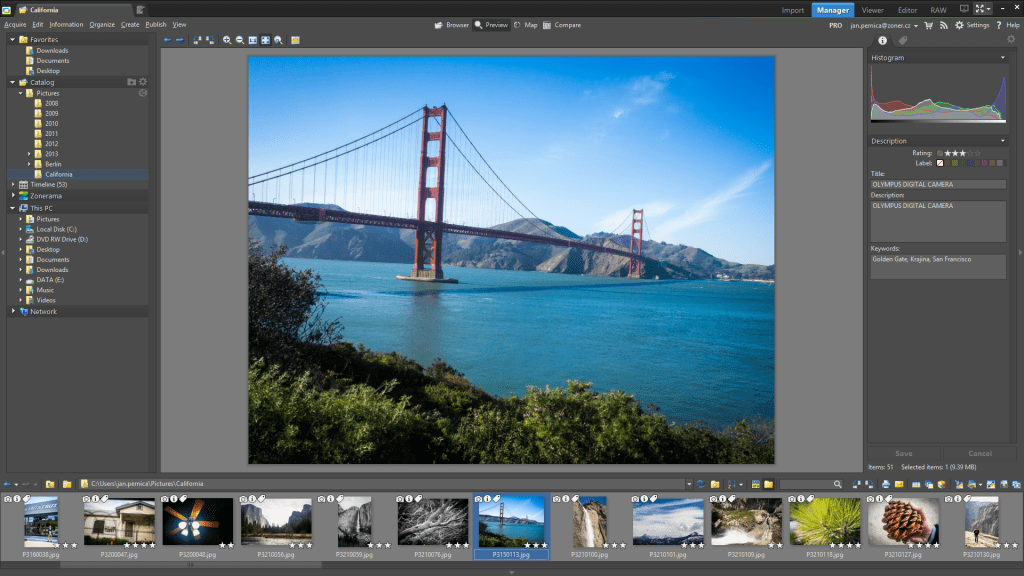Set zoom to 1:1 actual size

click(x=253, y=40)
